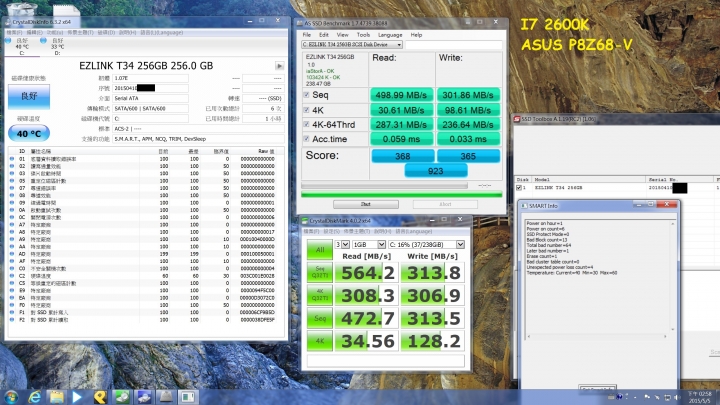Open the SMART Info window title icon
Screen dimensions: 720x405
[x=524, y=206]
